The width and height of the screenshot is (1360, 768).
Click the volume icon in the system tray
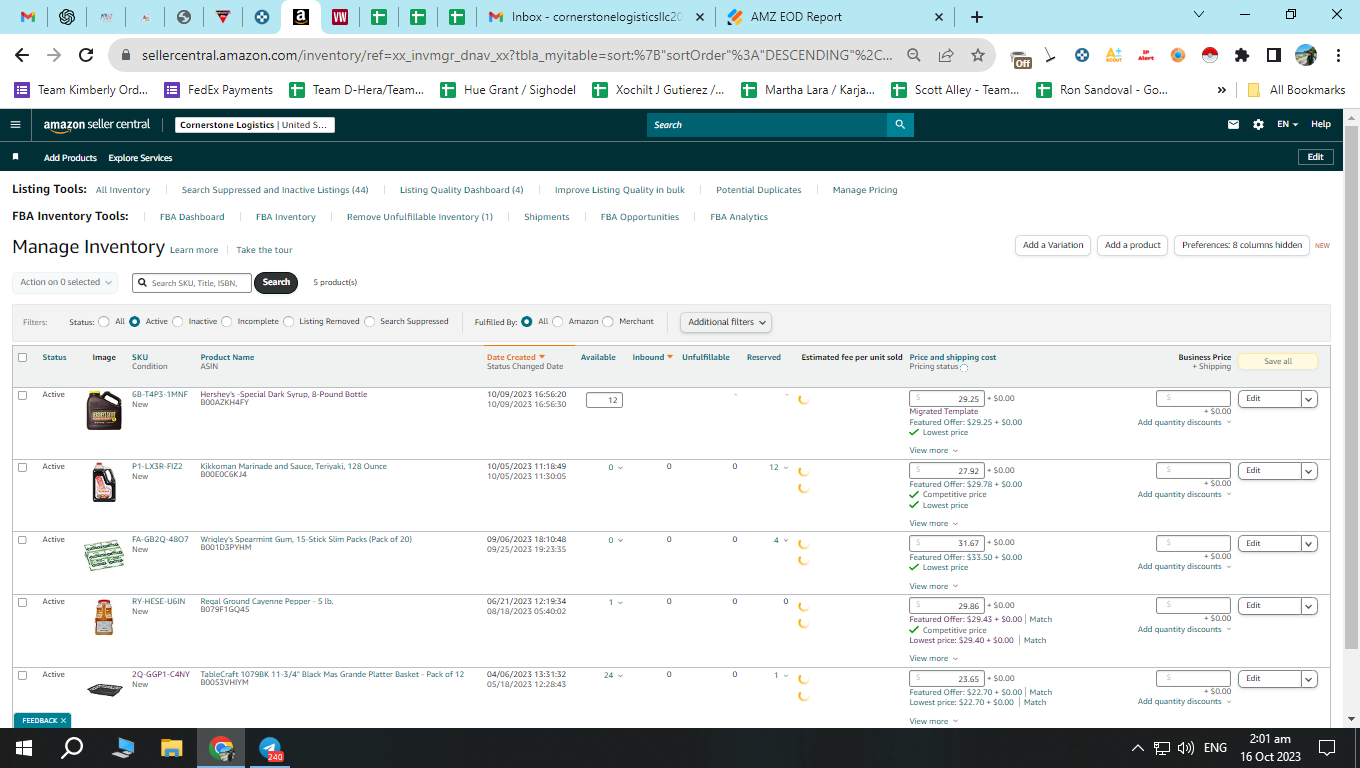(1186, 748)
